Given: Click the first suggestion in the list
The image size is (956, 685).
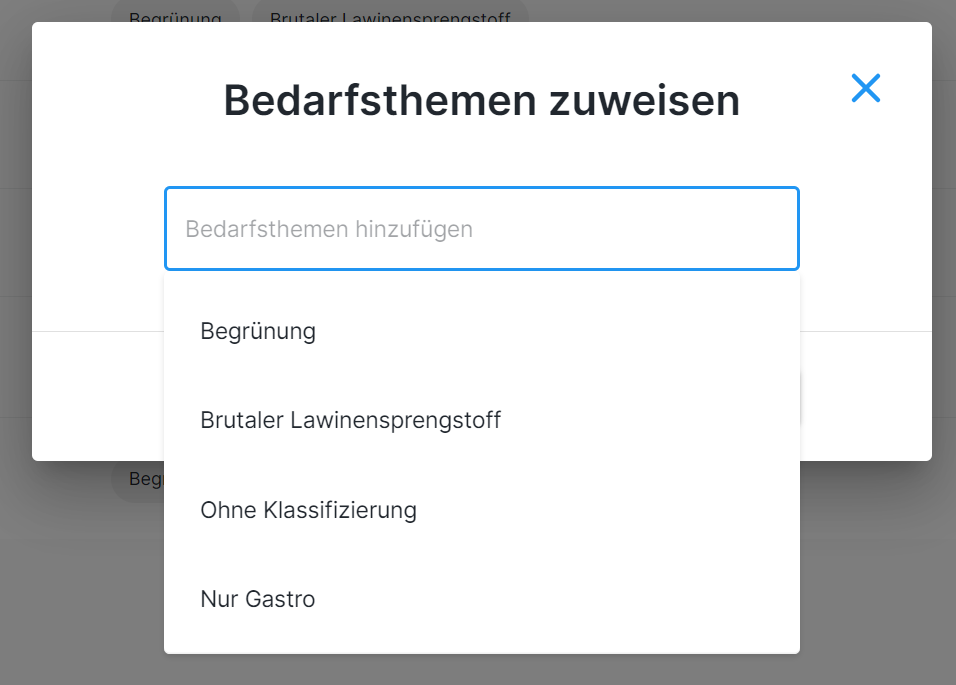Looking at the screenshot, I should [258, 331].
